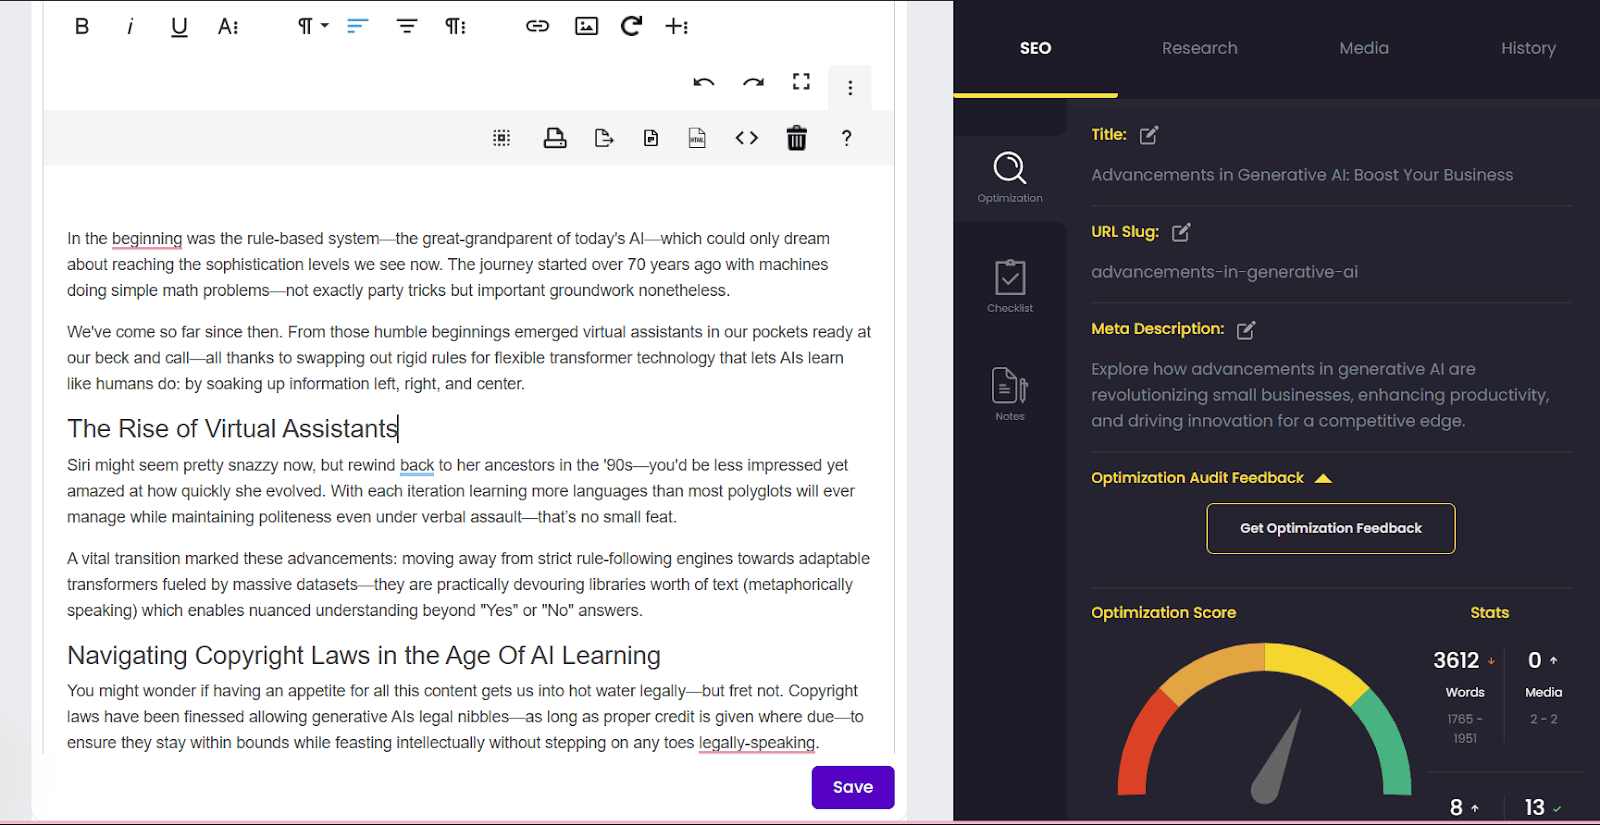Screen dimensions: 1600x825
Task: Insert a hyperlink with link icon
Action: click(538, 27)
